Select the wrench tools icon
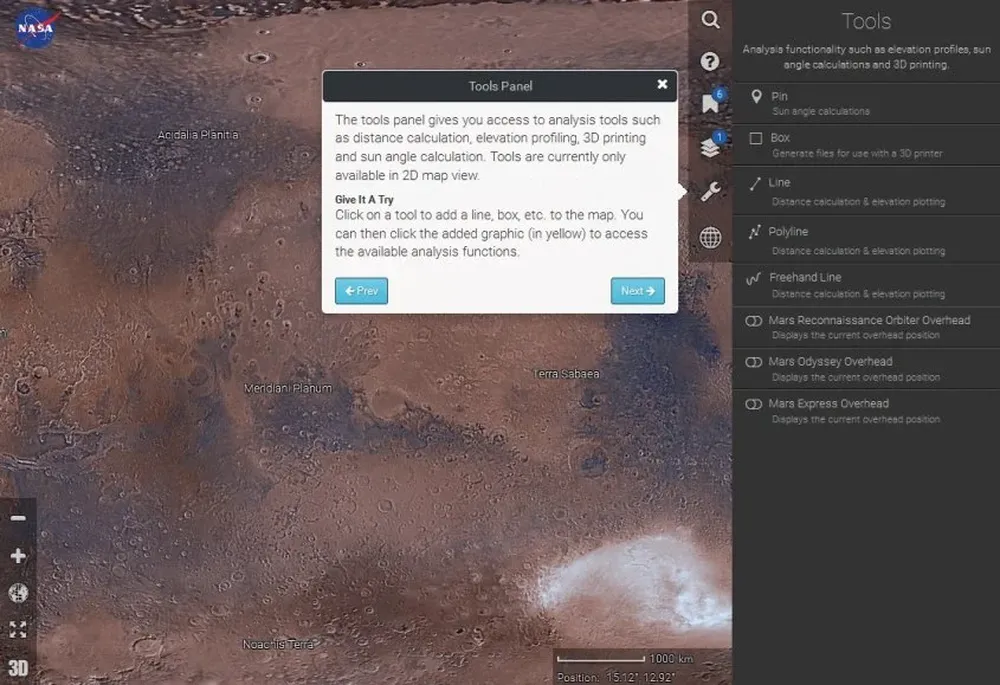The image size is (1000, 685). (710, 192)
